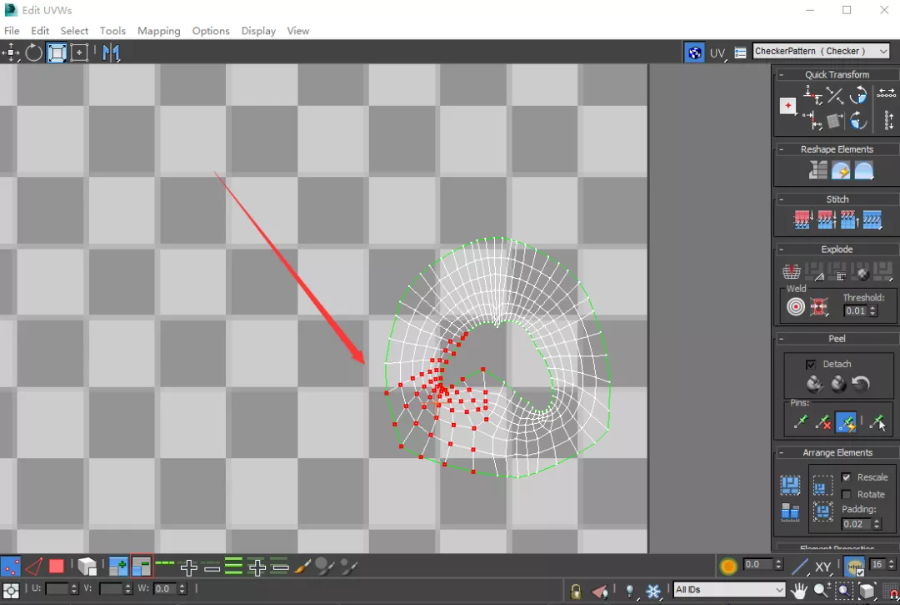
Task: Open the CheckerPattern texture dropdown
Action: pos(820,51)
